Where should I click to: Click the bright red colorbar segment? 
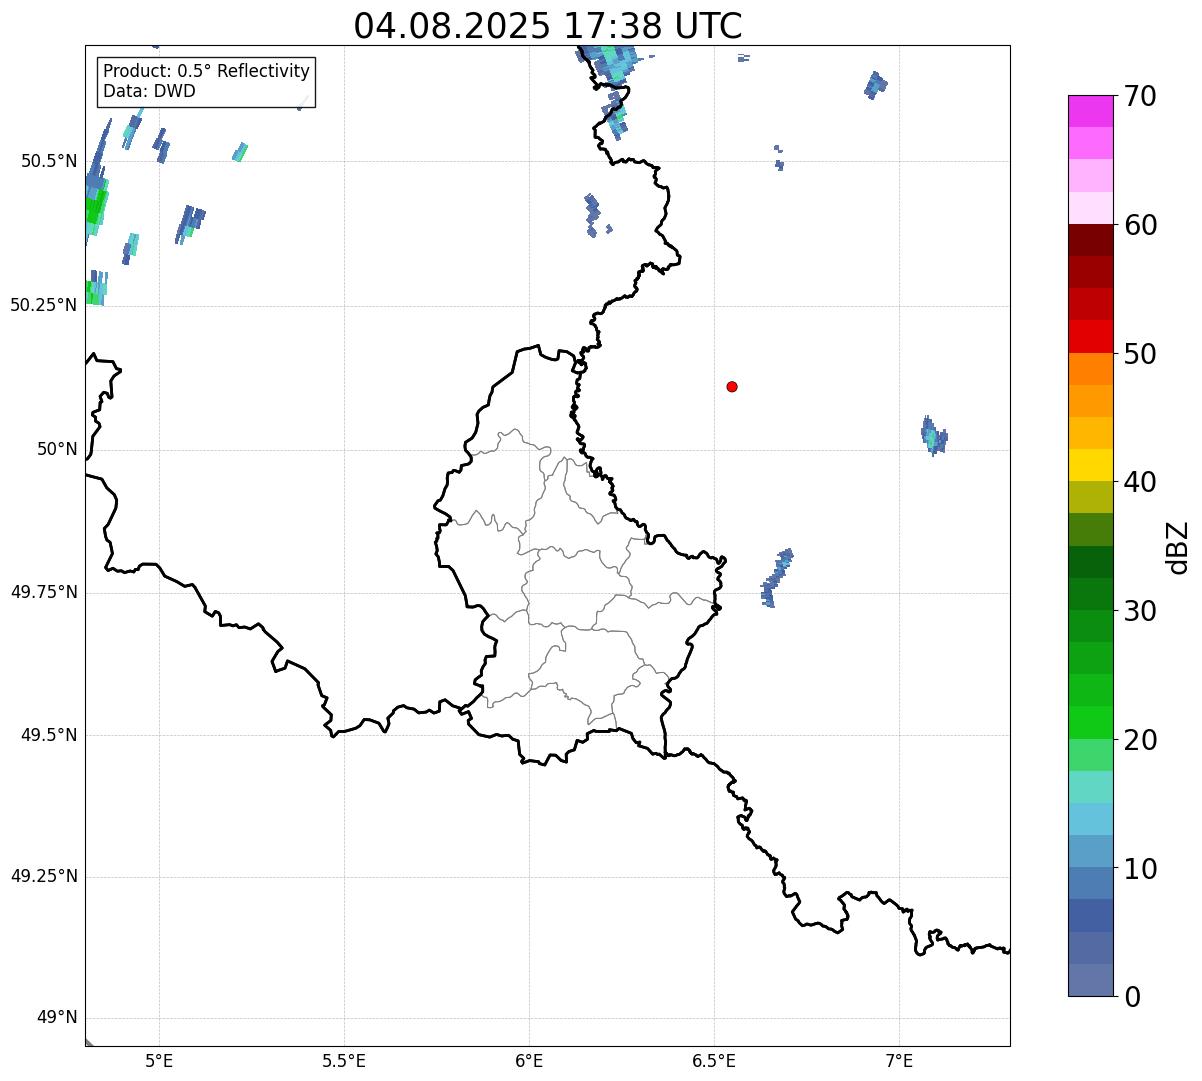pyautogui.click(x=1090, y=336)
